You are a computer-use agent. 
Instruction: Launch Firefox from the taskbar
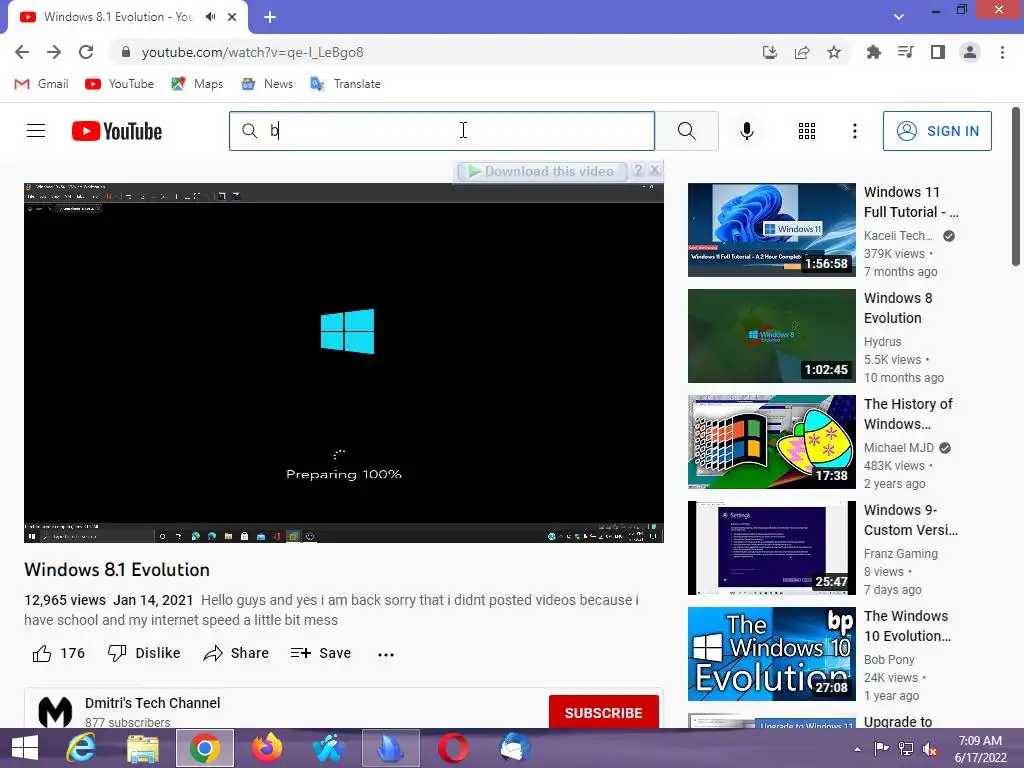click(x=267, y=748)
